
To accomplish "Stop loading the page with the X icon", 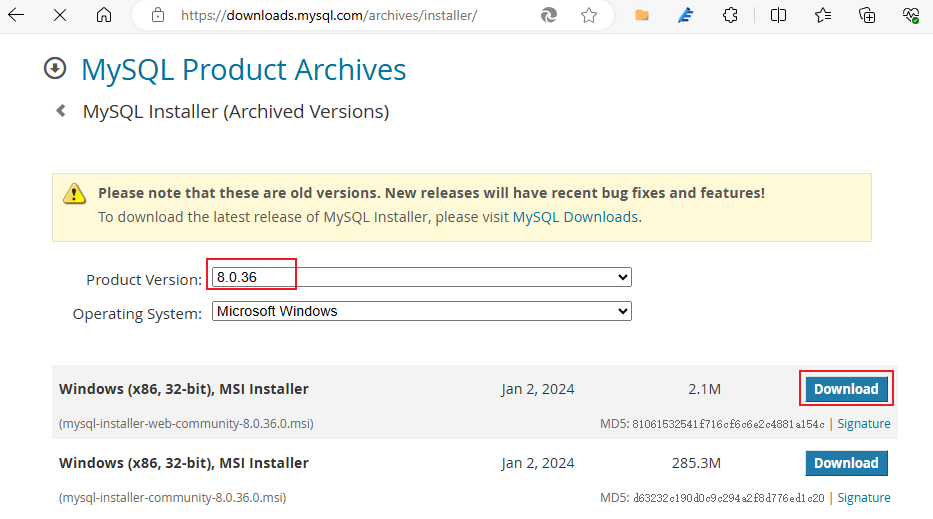I will 60,15.
